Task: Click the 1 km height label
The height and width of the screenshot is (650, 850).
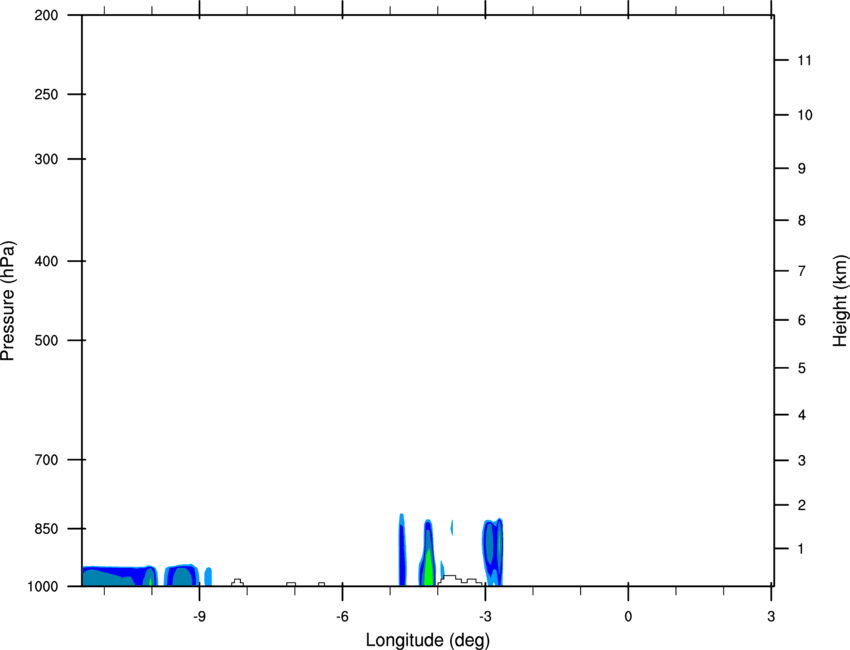Action: tap(802, 549)
